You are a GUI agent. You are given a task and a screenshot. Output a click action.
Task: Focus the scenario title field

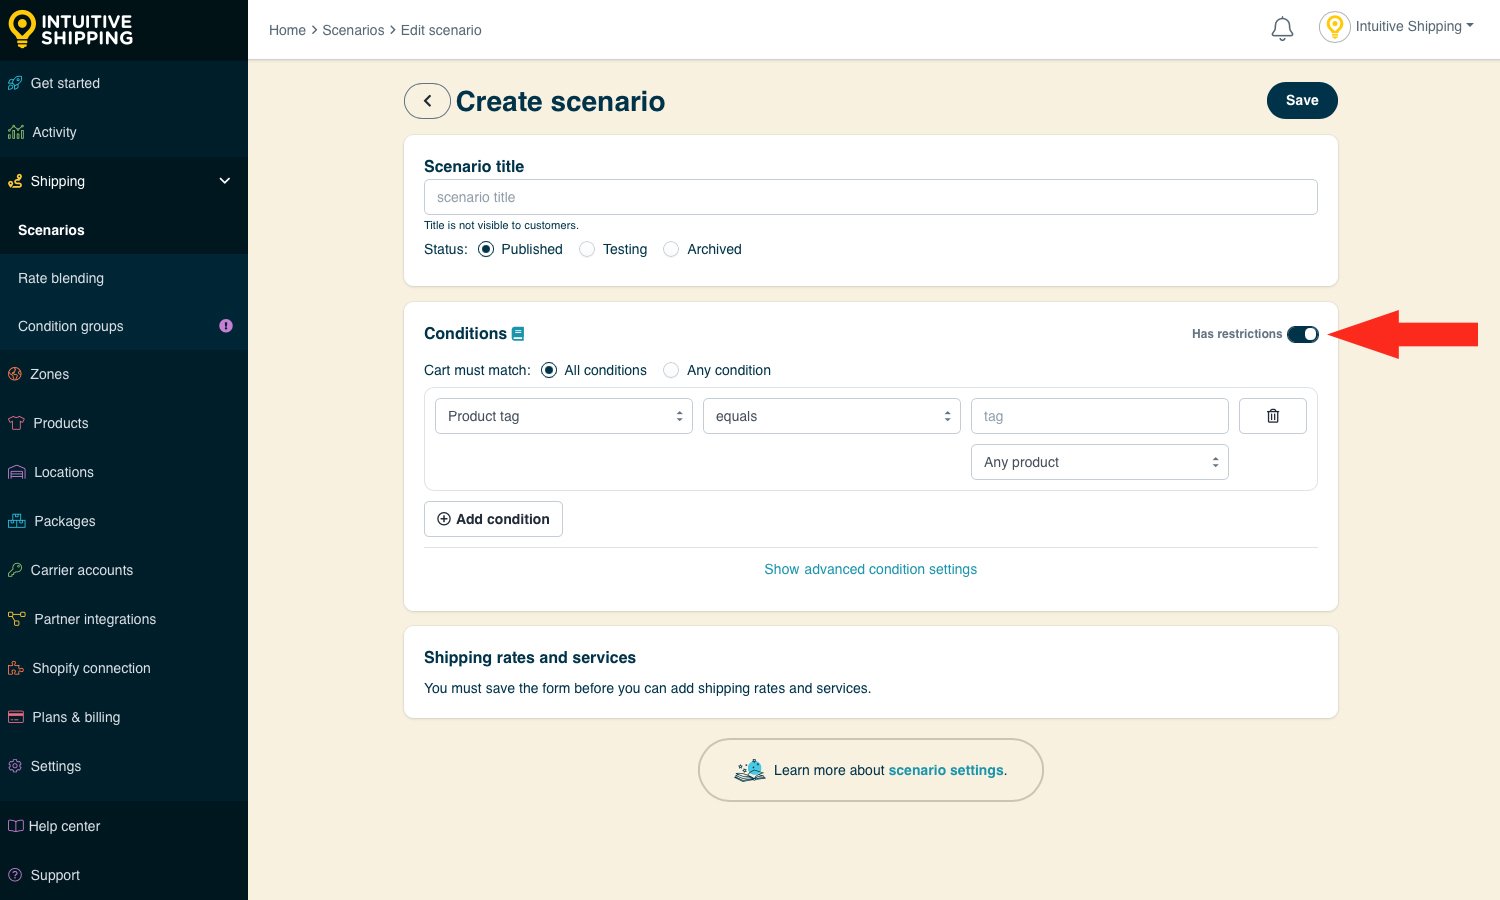871,197
